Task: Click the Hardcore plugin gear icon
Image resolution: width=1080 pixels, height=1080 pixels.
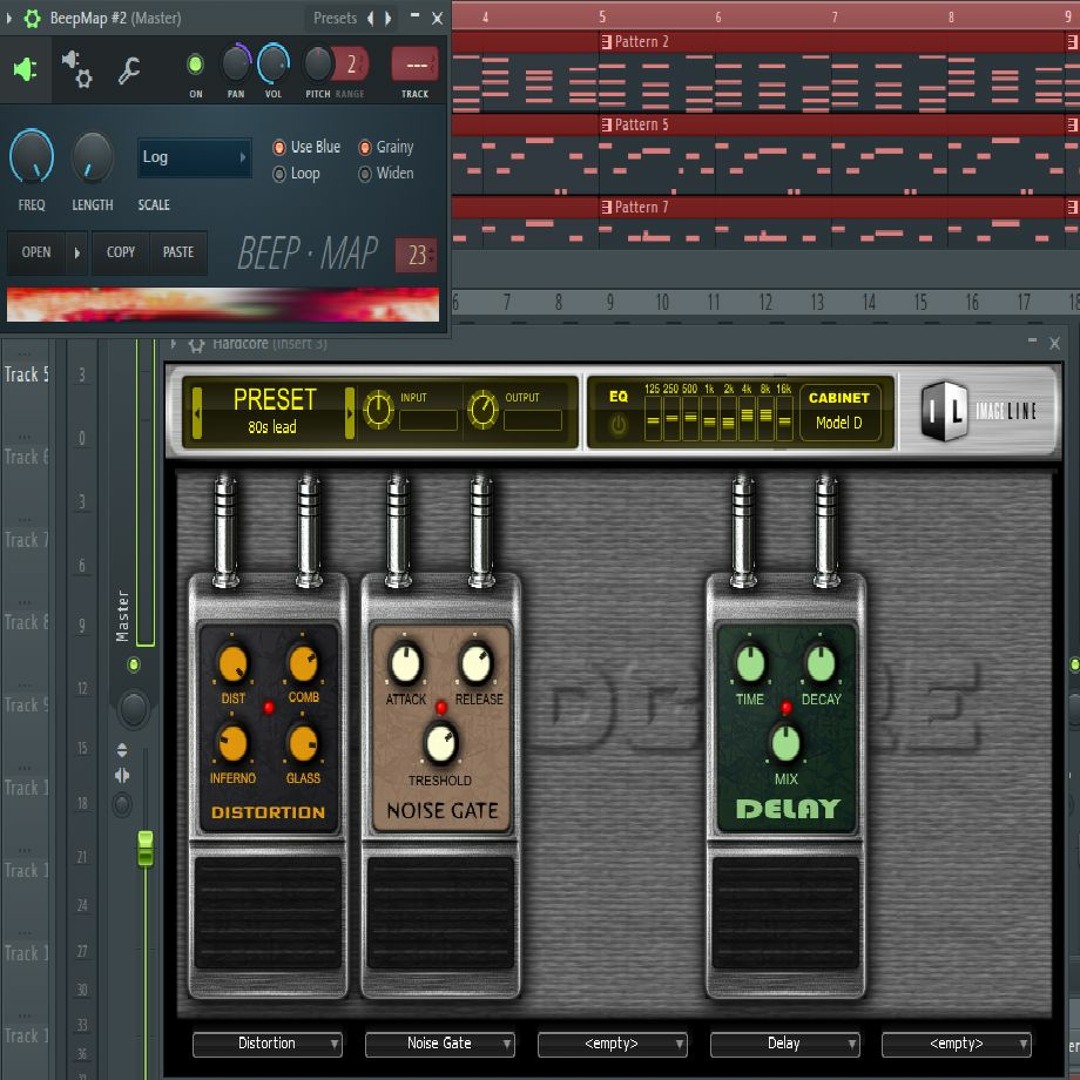Action: [197, 344]
